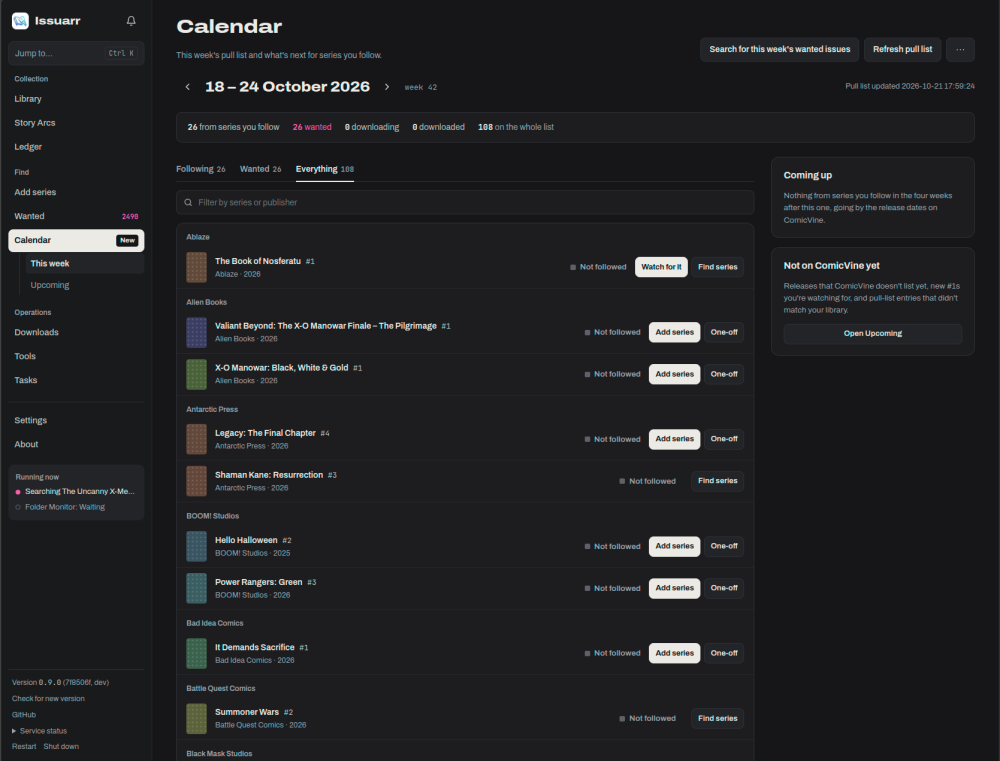The width and height of the screenshot is (1000, 761).
Task: Click the Open Upcoming button
Action: click(x=872, y=334)
